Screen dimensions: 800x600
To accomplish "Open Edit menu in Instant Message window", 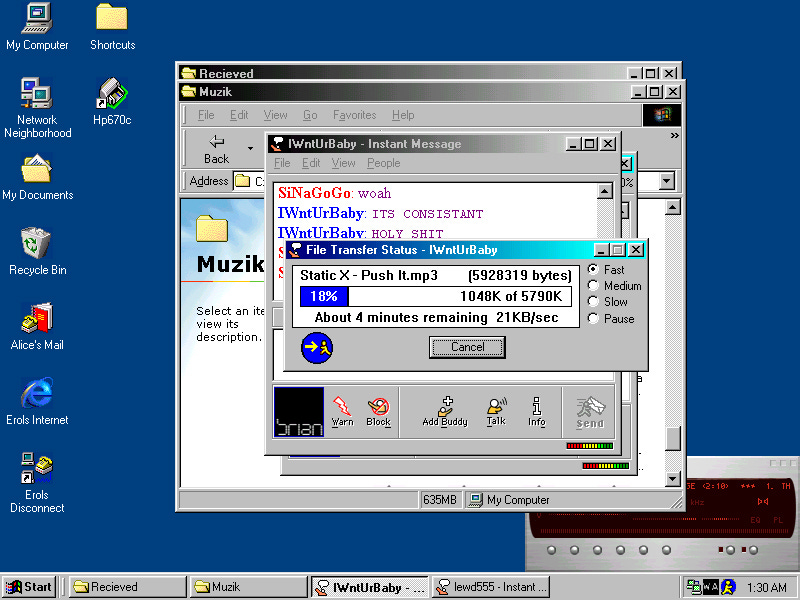I will pyautogui.click(x=311, y=163).
